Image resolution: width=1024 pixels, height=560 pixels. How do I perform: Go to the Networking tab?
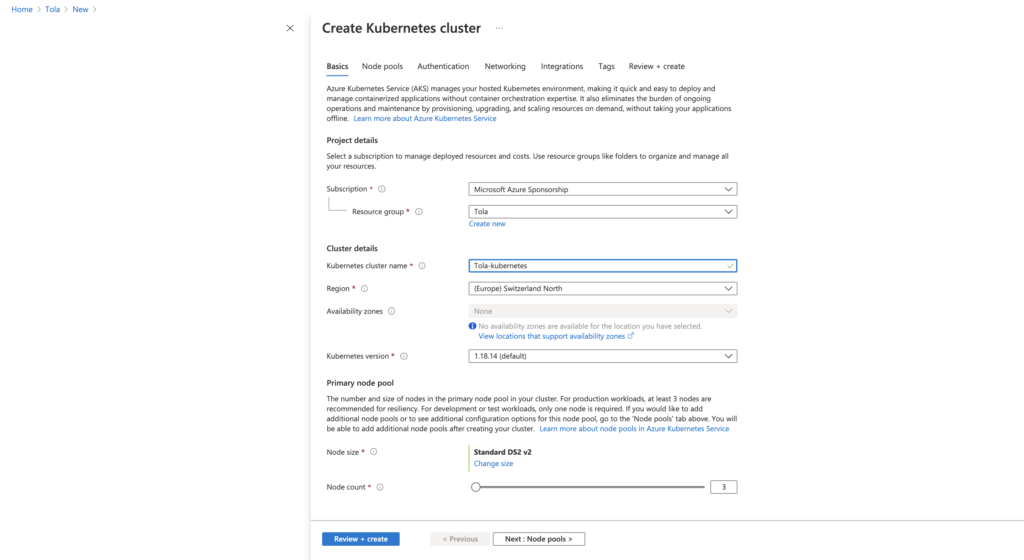[x=505, y=67]
